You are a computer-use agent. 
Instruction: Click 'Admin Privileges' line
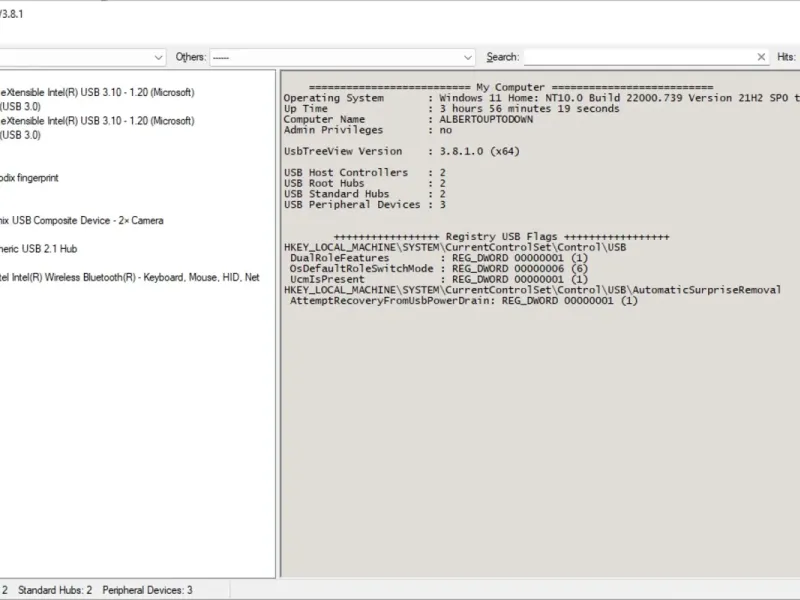[368, 130]
